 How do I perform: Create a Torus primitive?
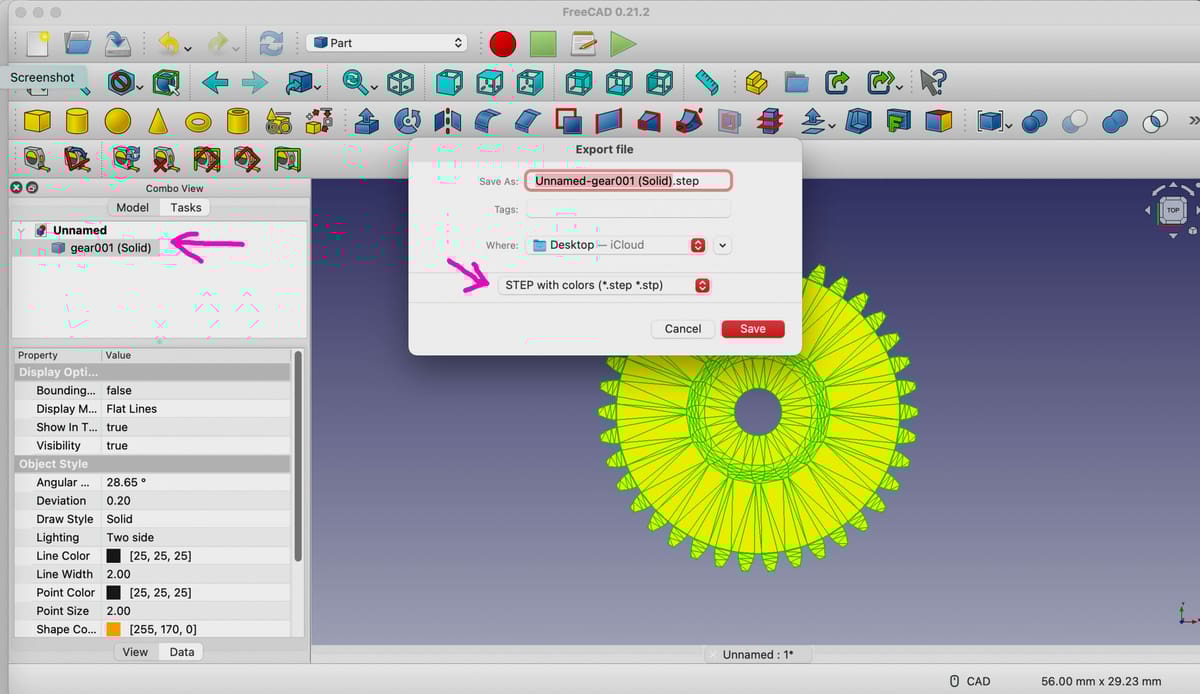point(198,122)
